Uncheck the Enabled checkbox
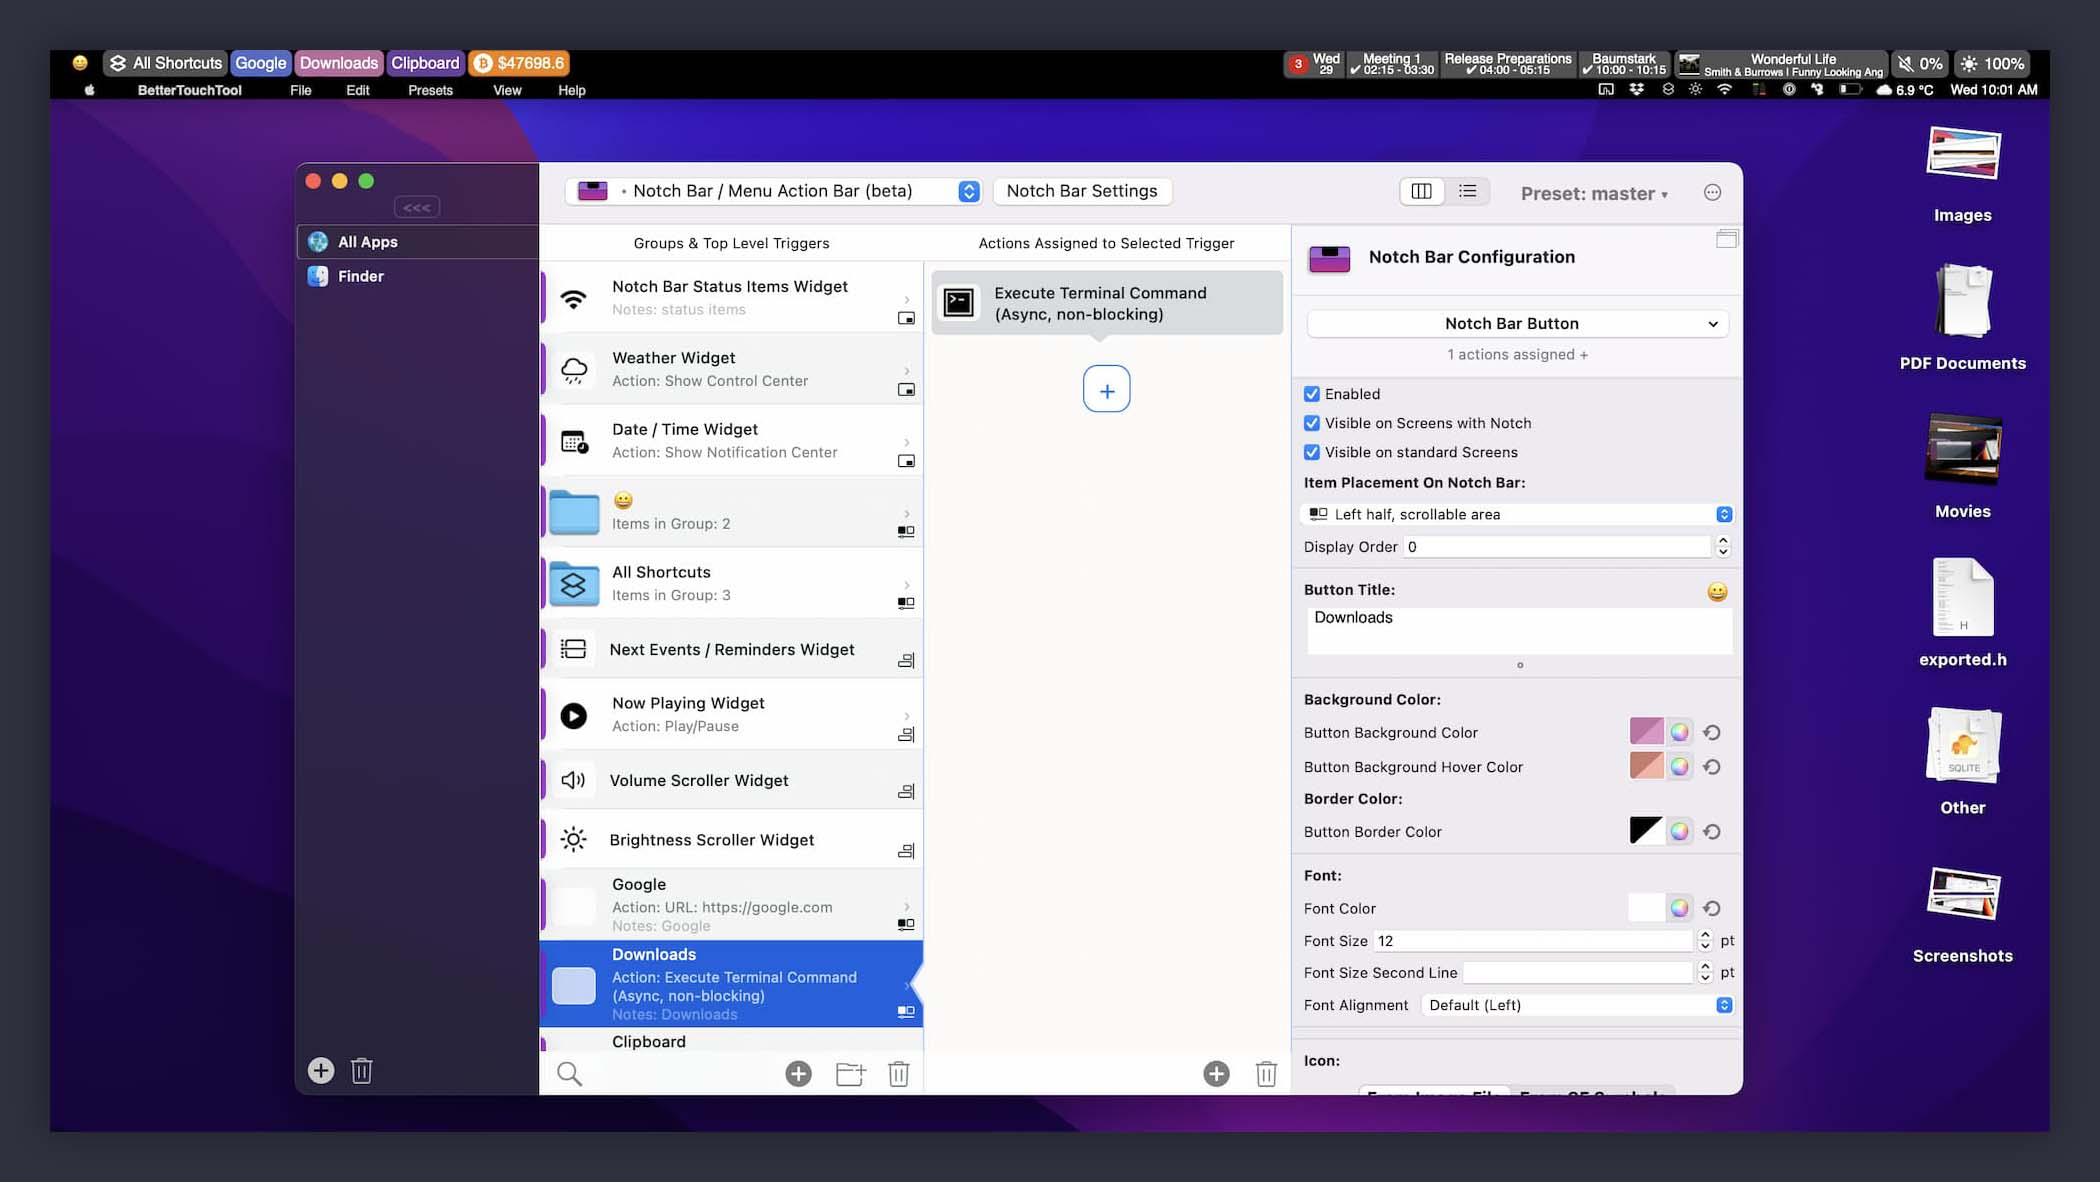This screenshot has width=2100, height=1182. point(1312,394)
